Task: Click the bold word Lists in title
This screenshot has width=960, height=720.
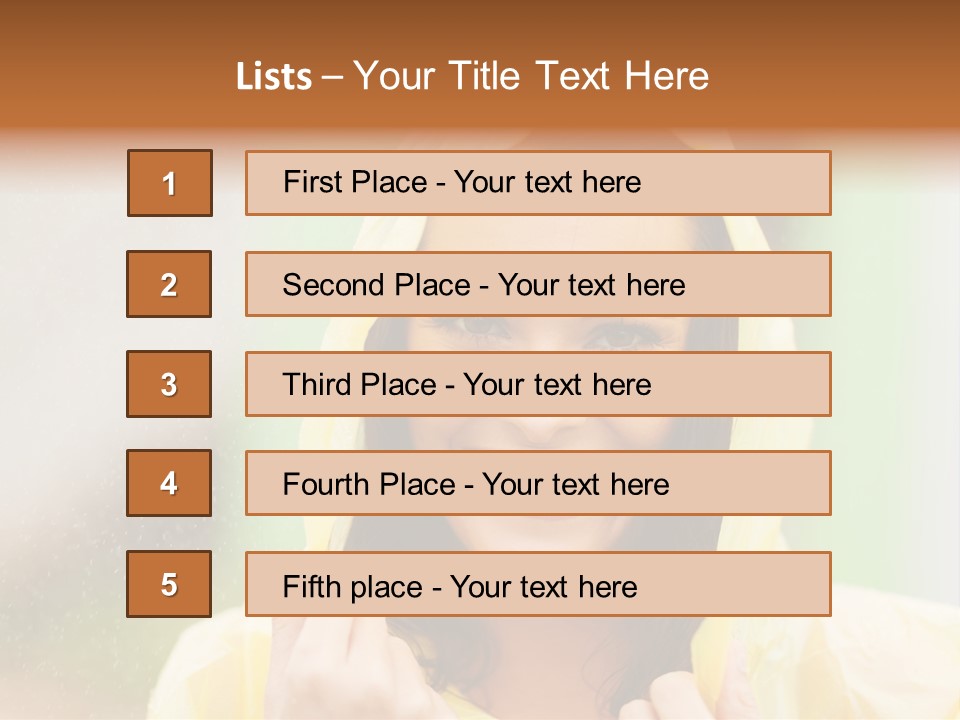Action: (274, 77)
